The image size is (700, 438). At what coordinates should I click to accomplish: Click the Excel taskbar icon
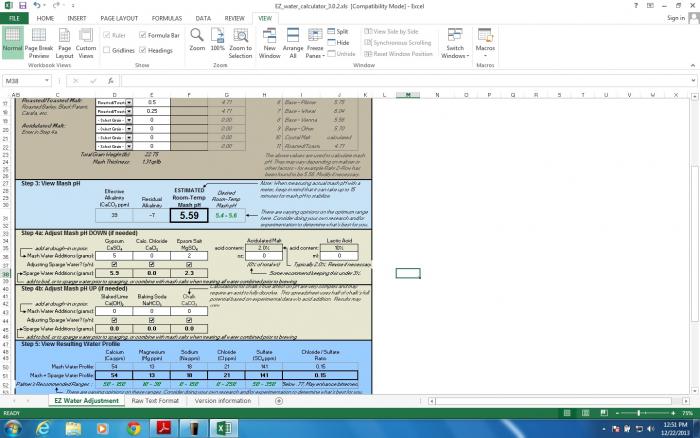pyautogui.click(x=224, y=429)
